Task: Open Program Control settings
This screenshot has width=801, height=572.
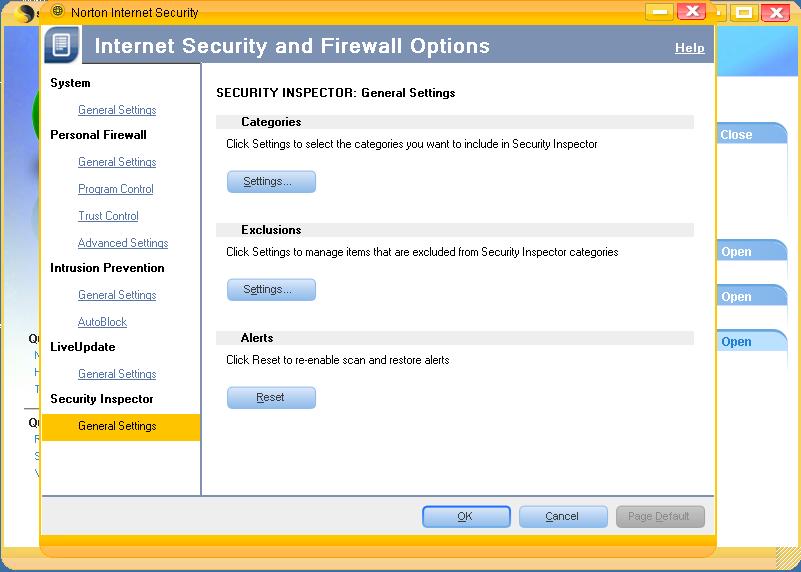Action: click(x=115, y=189)
